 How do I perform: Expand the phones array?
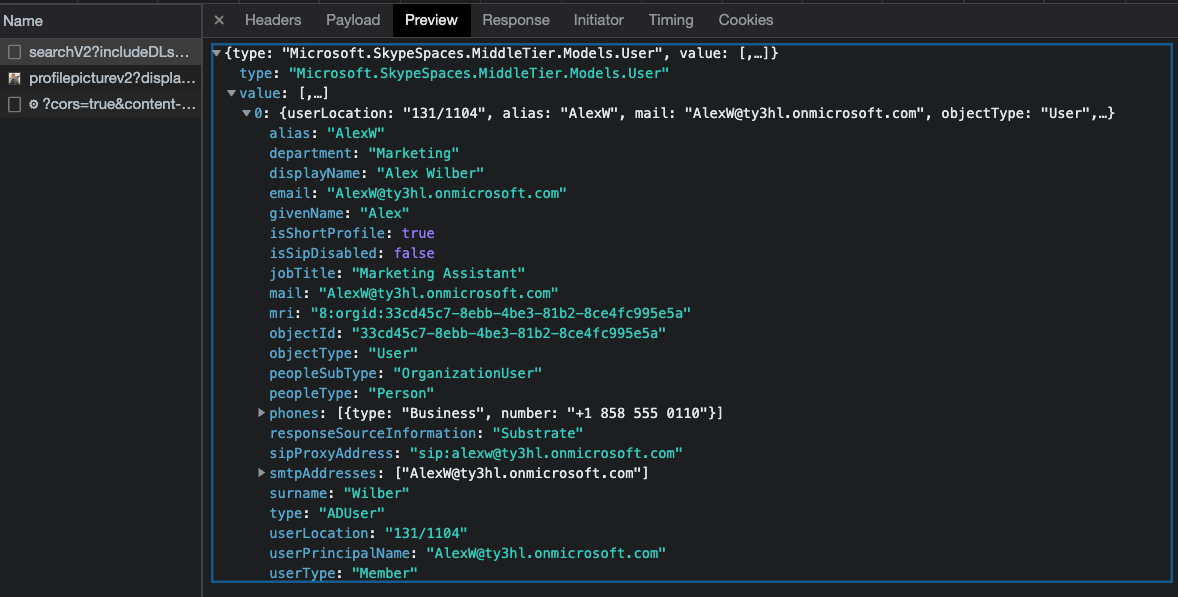[261, 413]
